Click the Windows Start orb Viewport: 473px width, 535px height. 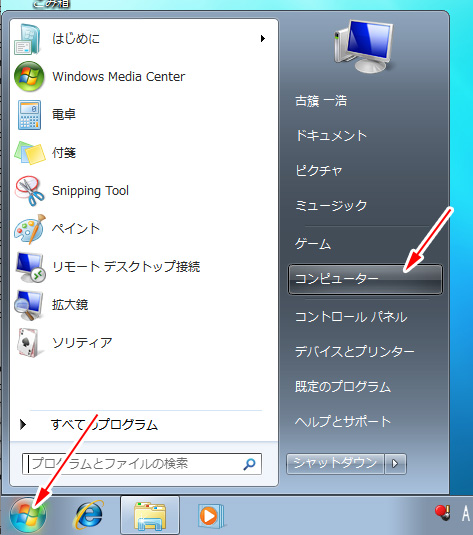click(27, 515)
